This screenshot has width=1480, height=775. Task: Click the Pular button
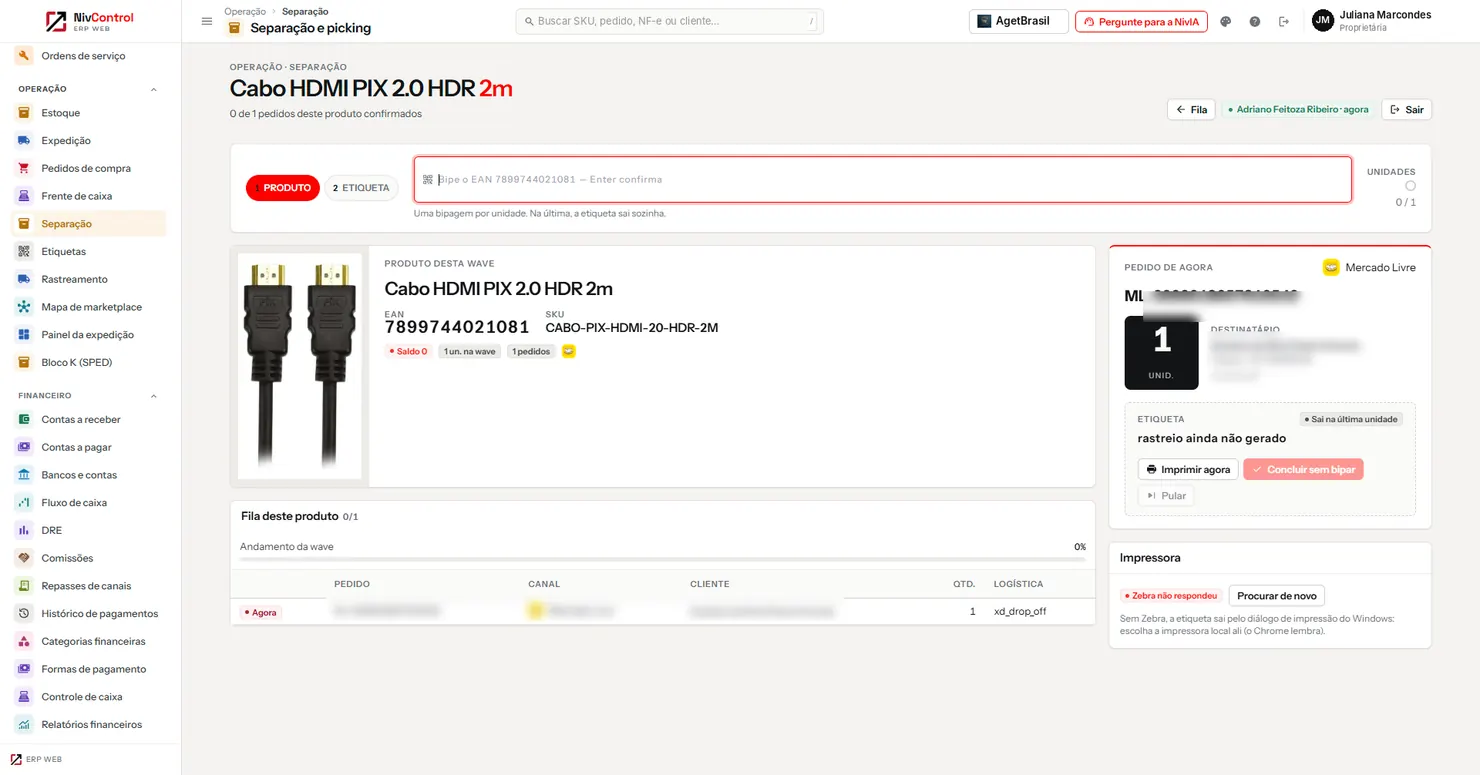(x=1166, y=496)
